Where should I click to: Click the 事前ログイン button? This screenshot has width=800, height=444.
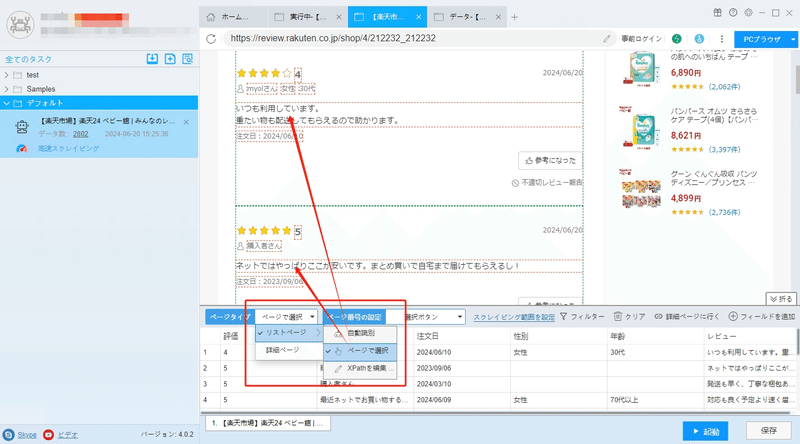pyautogui.click(x=641, y=39)
